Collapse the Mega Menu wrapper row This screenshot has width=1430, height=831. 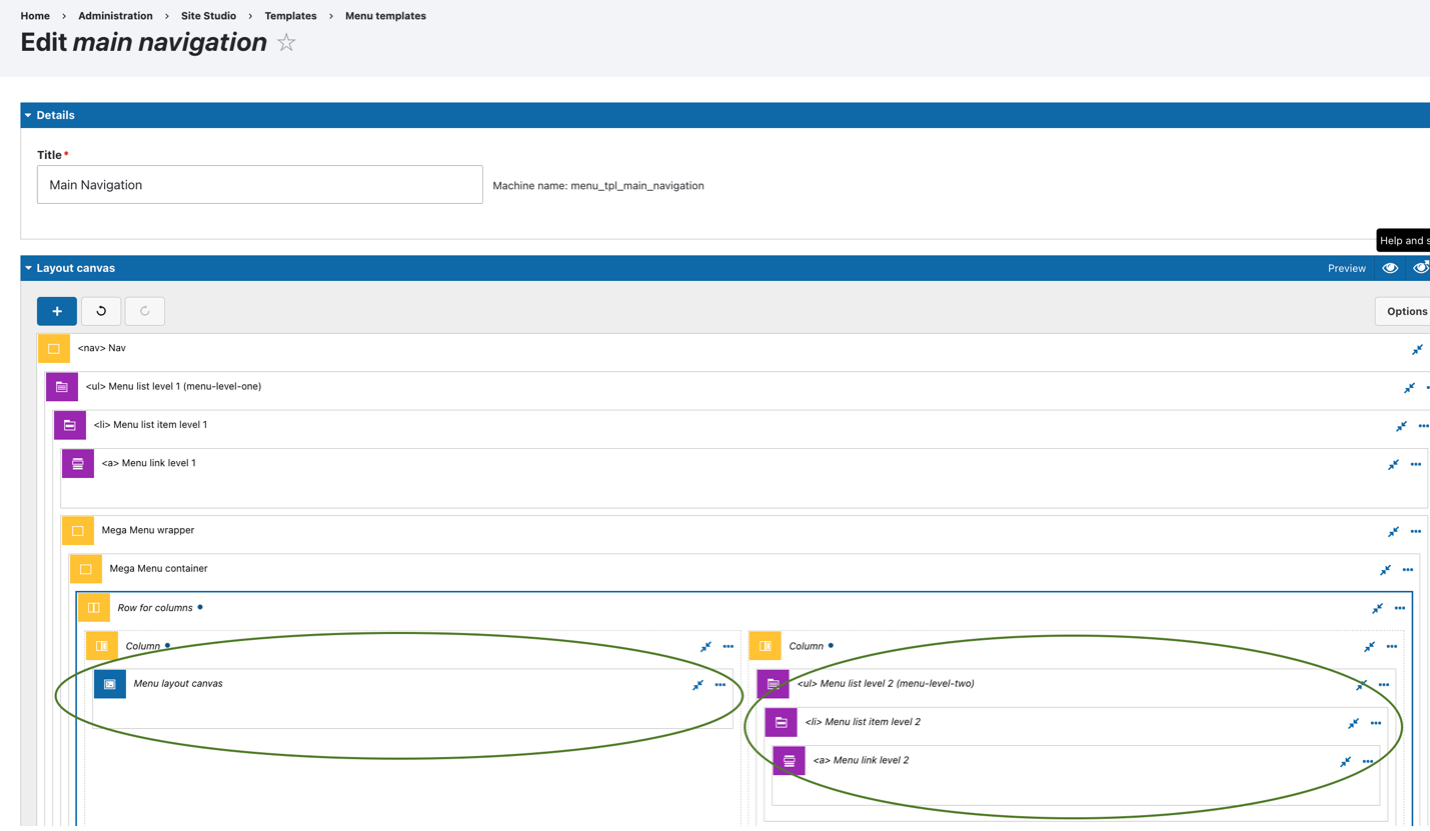(1393, 531)
